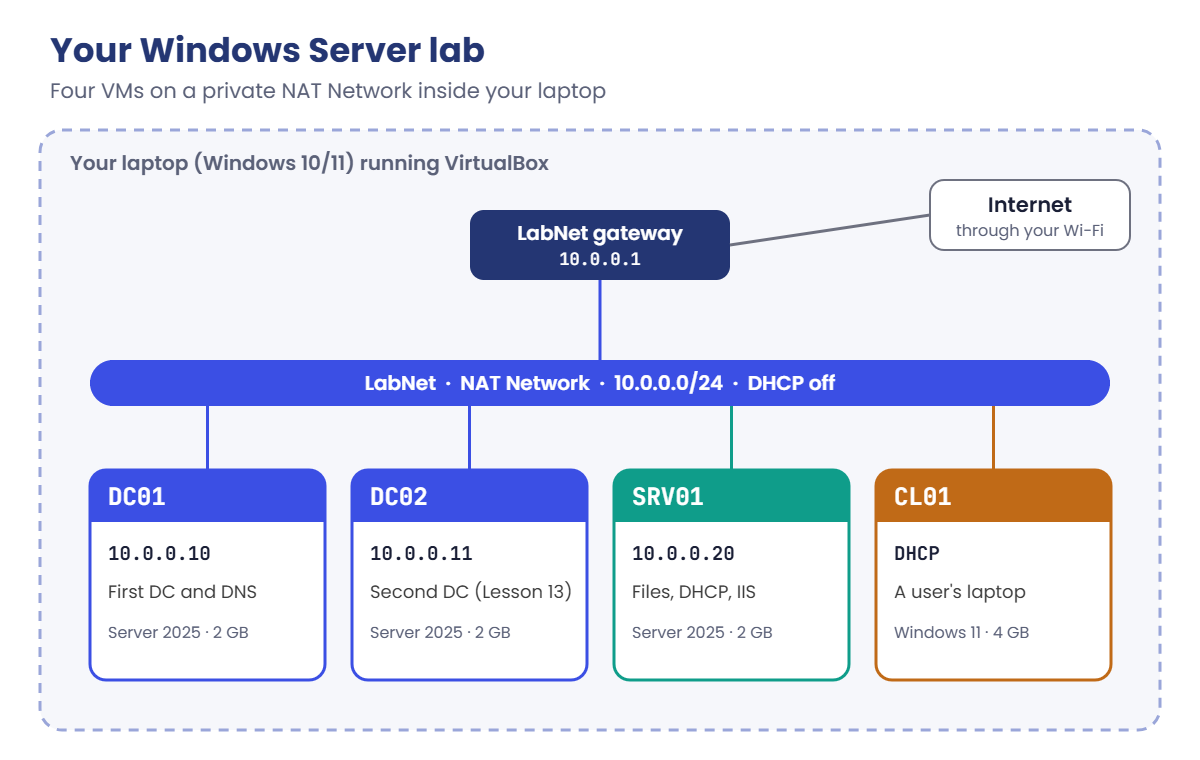Select the Internet box
1200x760 pixels.
(x=1030, y=215)
